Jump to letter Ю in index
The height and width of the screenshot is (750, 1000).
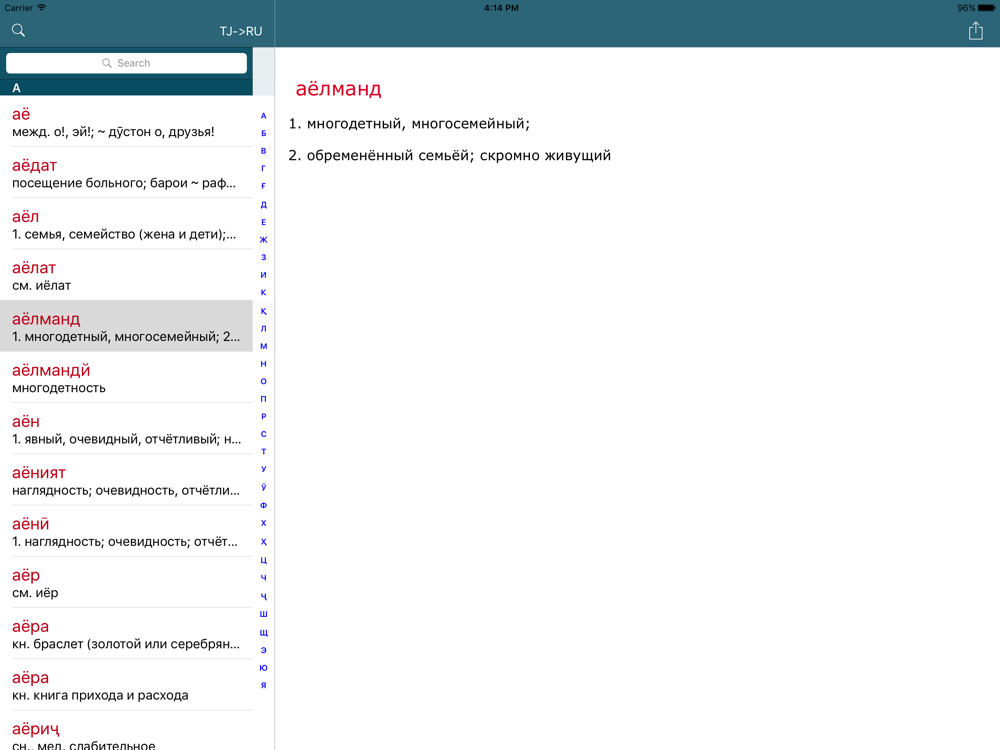point(263,668)
